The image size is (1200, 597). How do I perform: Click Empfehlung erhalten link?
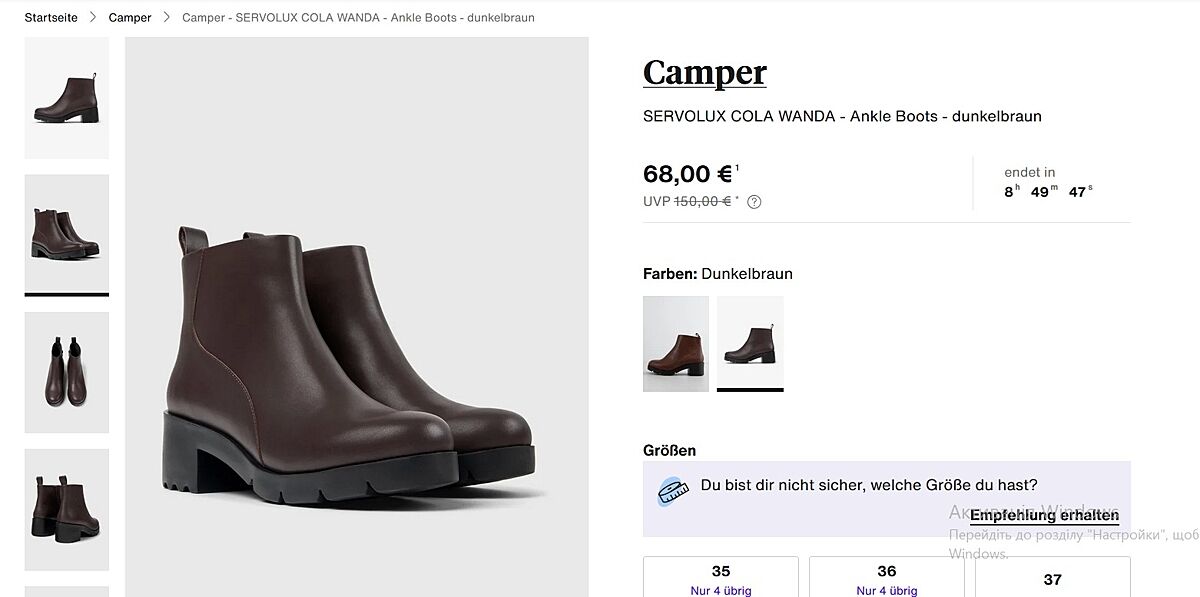(x=1044, y=516)
